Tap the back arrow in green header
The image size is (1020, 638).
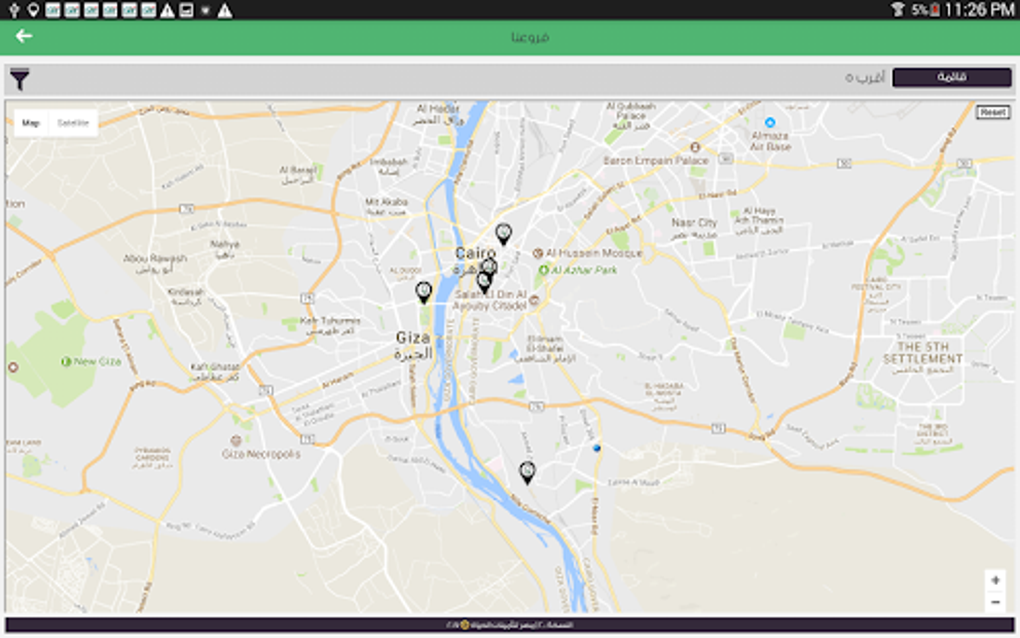[24, 36]
